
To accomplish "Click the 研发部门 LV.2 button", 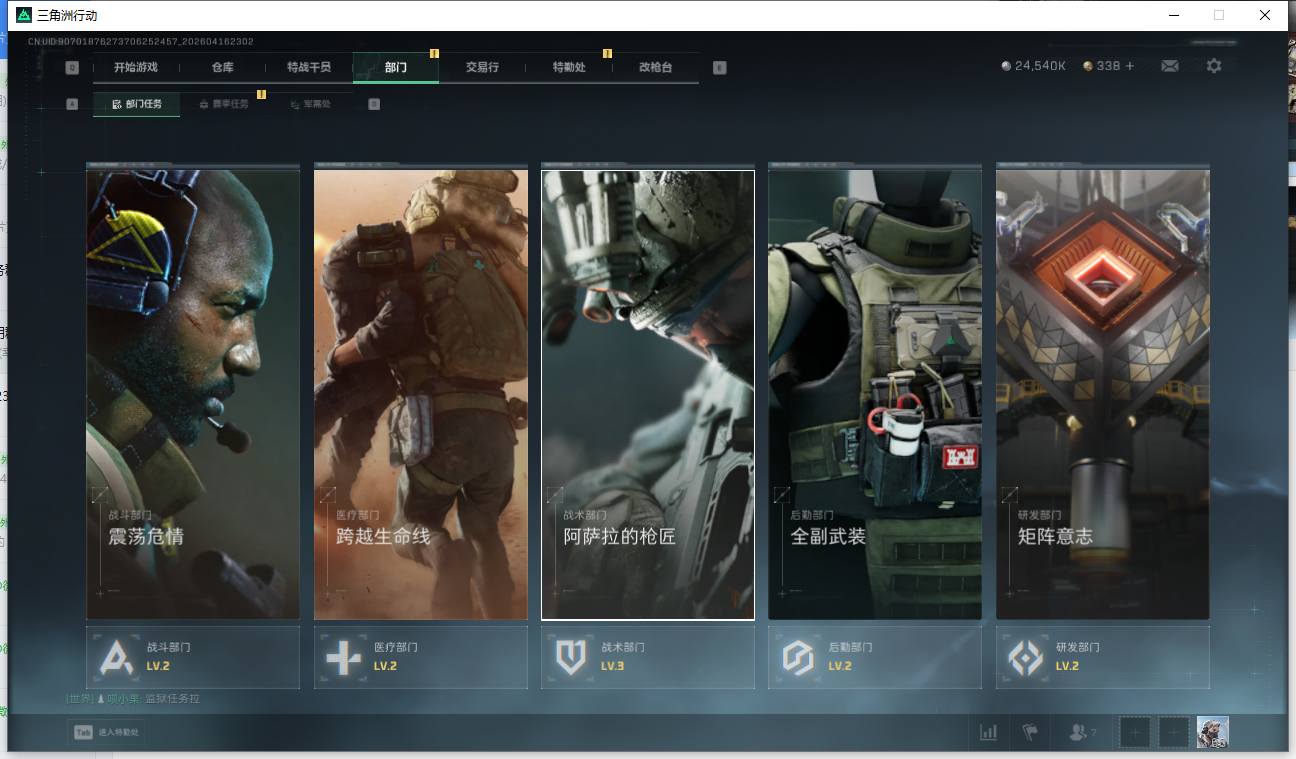I will pos(1103,657).
